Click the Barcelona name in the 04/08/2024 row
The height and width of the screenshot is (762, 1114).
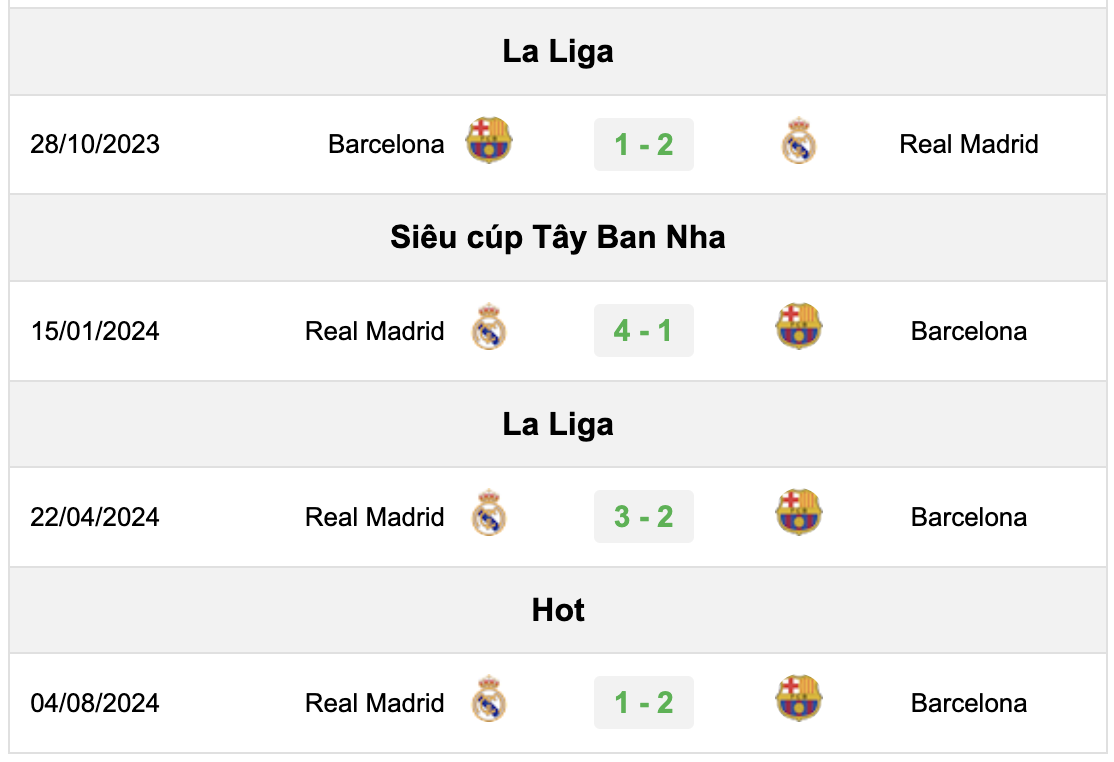[969, 703]
